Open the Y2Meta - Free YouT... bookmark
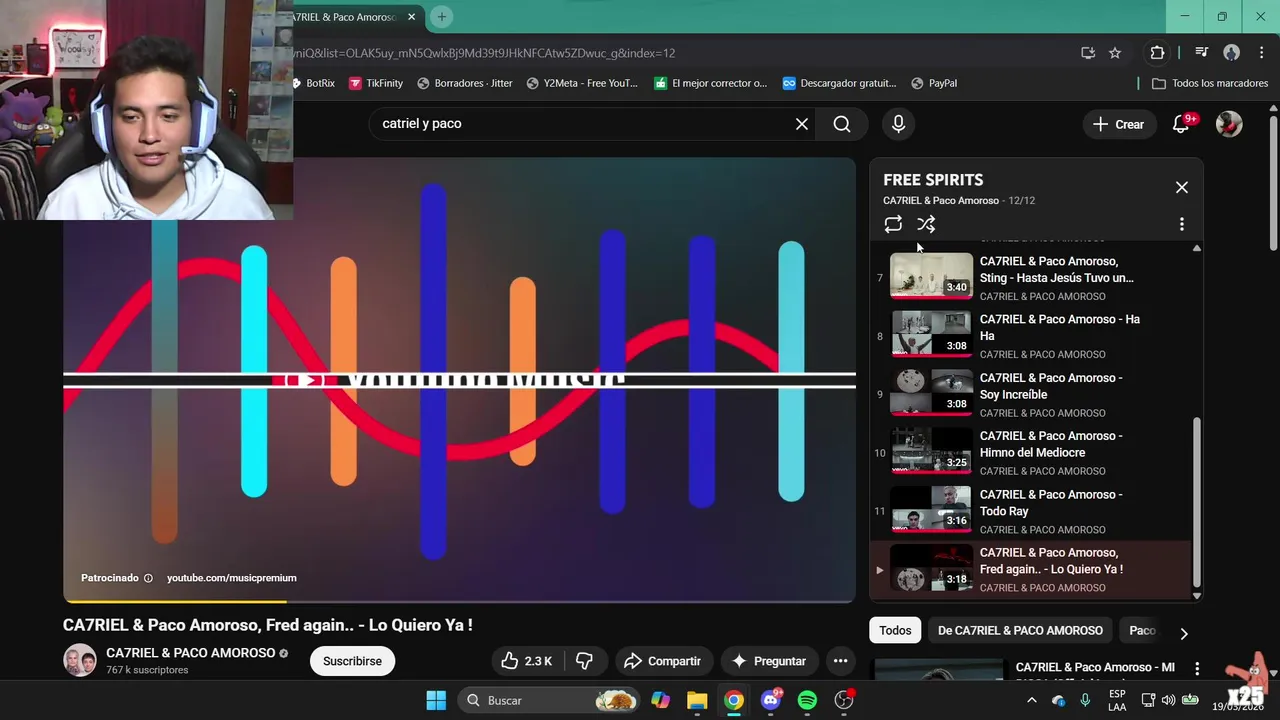1280x720 pixels. [x=582, y=83]
